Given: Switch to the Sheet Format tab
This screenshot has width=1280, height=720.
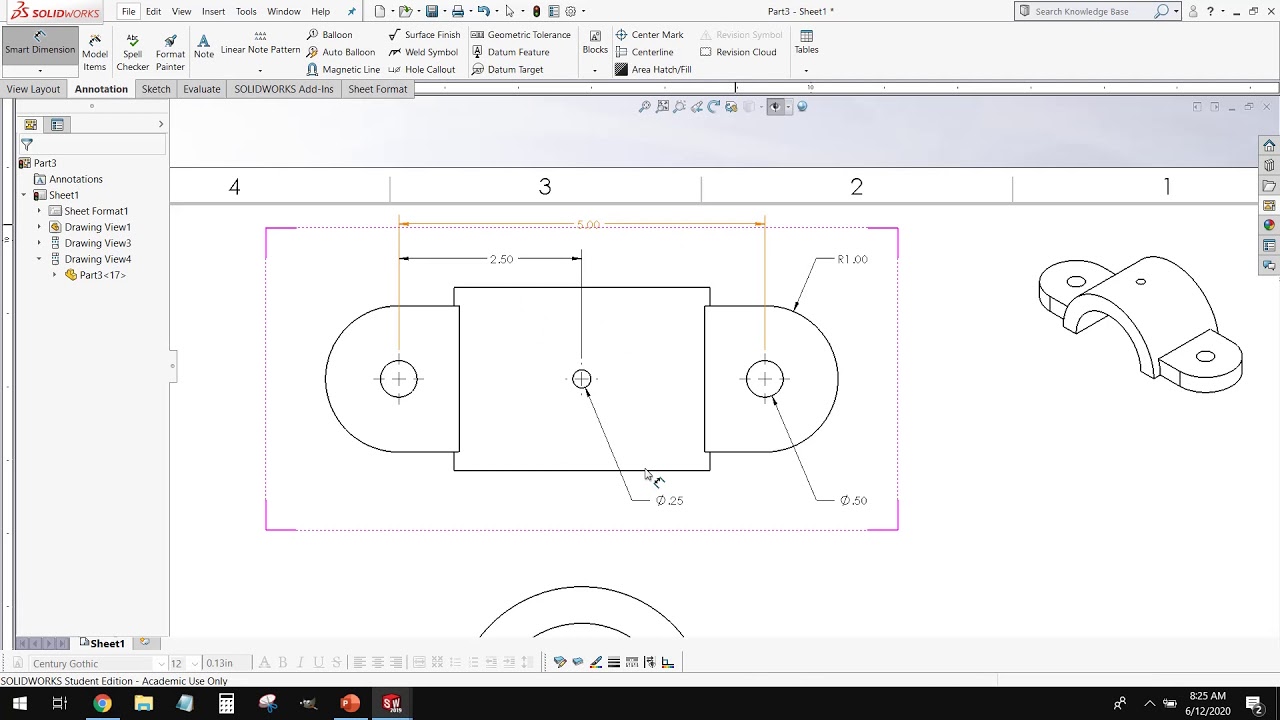Looking at the screenshot, I should (x=377, y=89).
